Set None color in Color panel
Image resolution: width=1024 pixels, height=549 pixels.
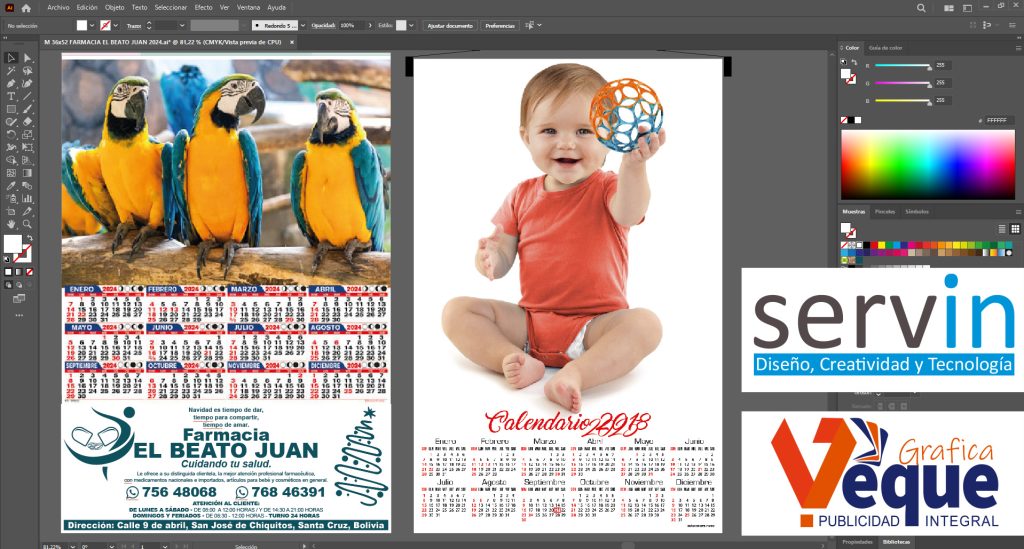pyautogui.click(x=846, y=120)
